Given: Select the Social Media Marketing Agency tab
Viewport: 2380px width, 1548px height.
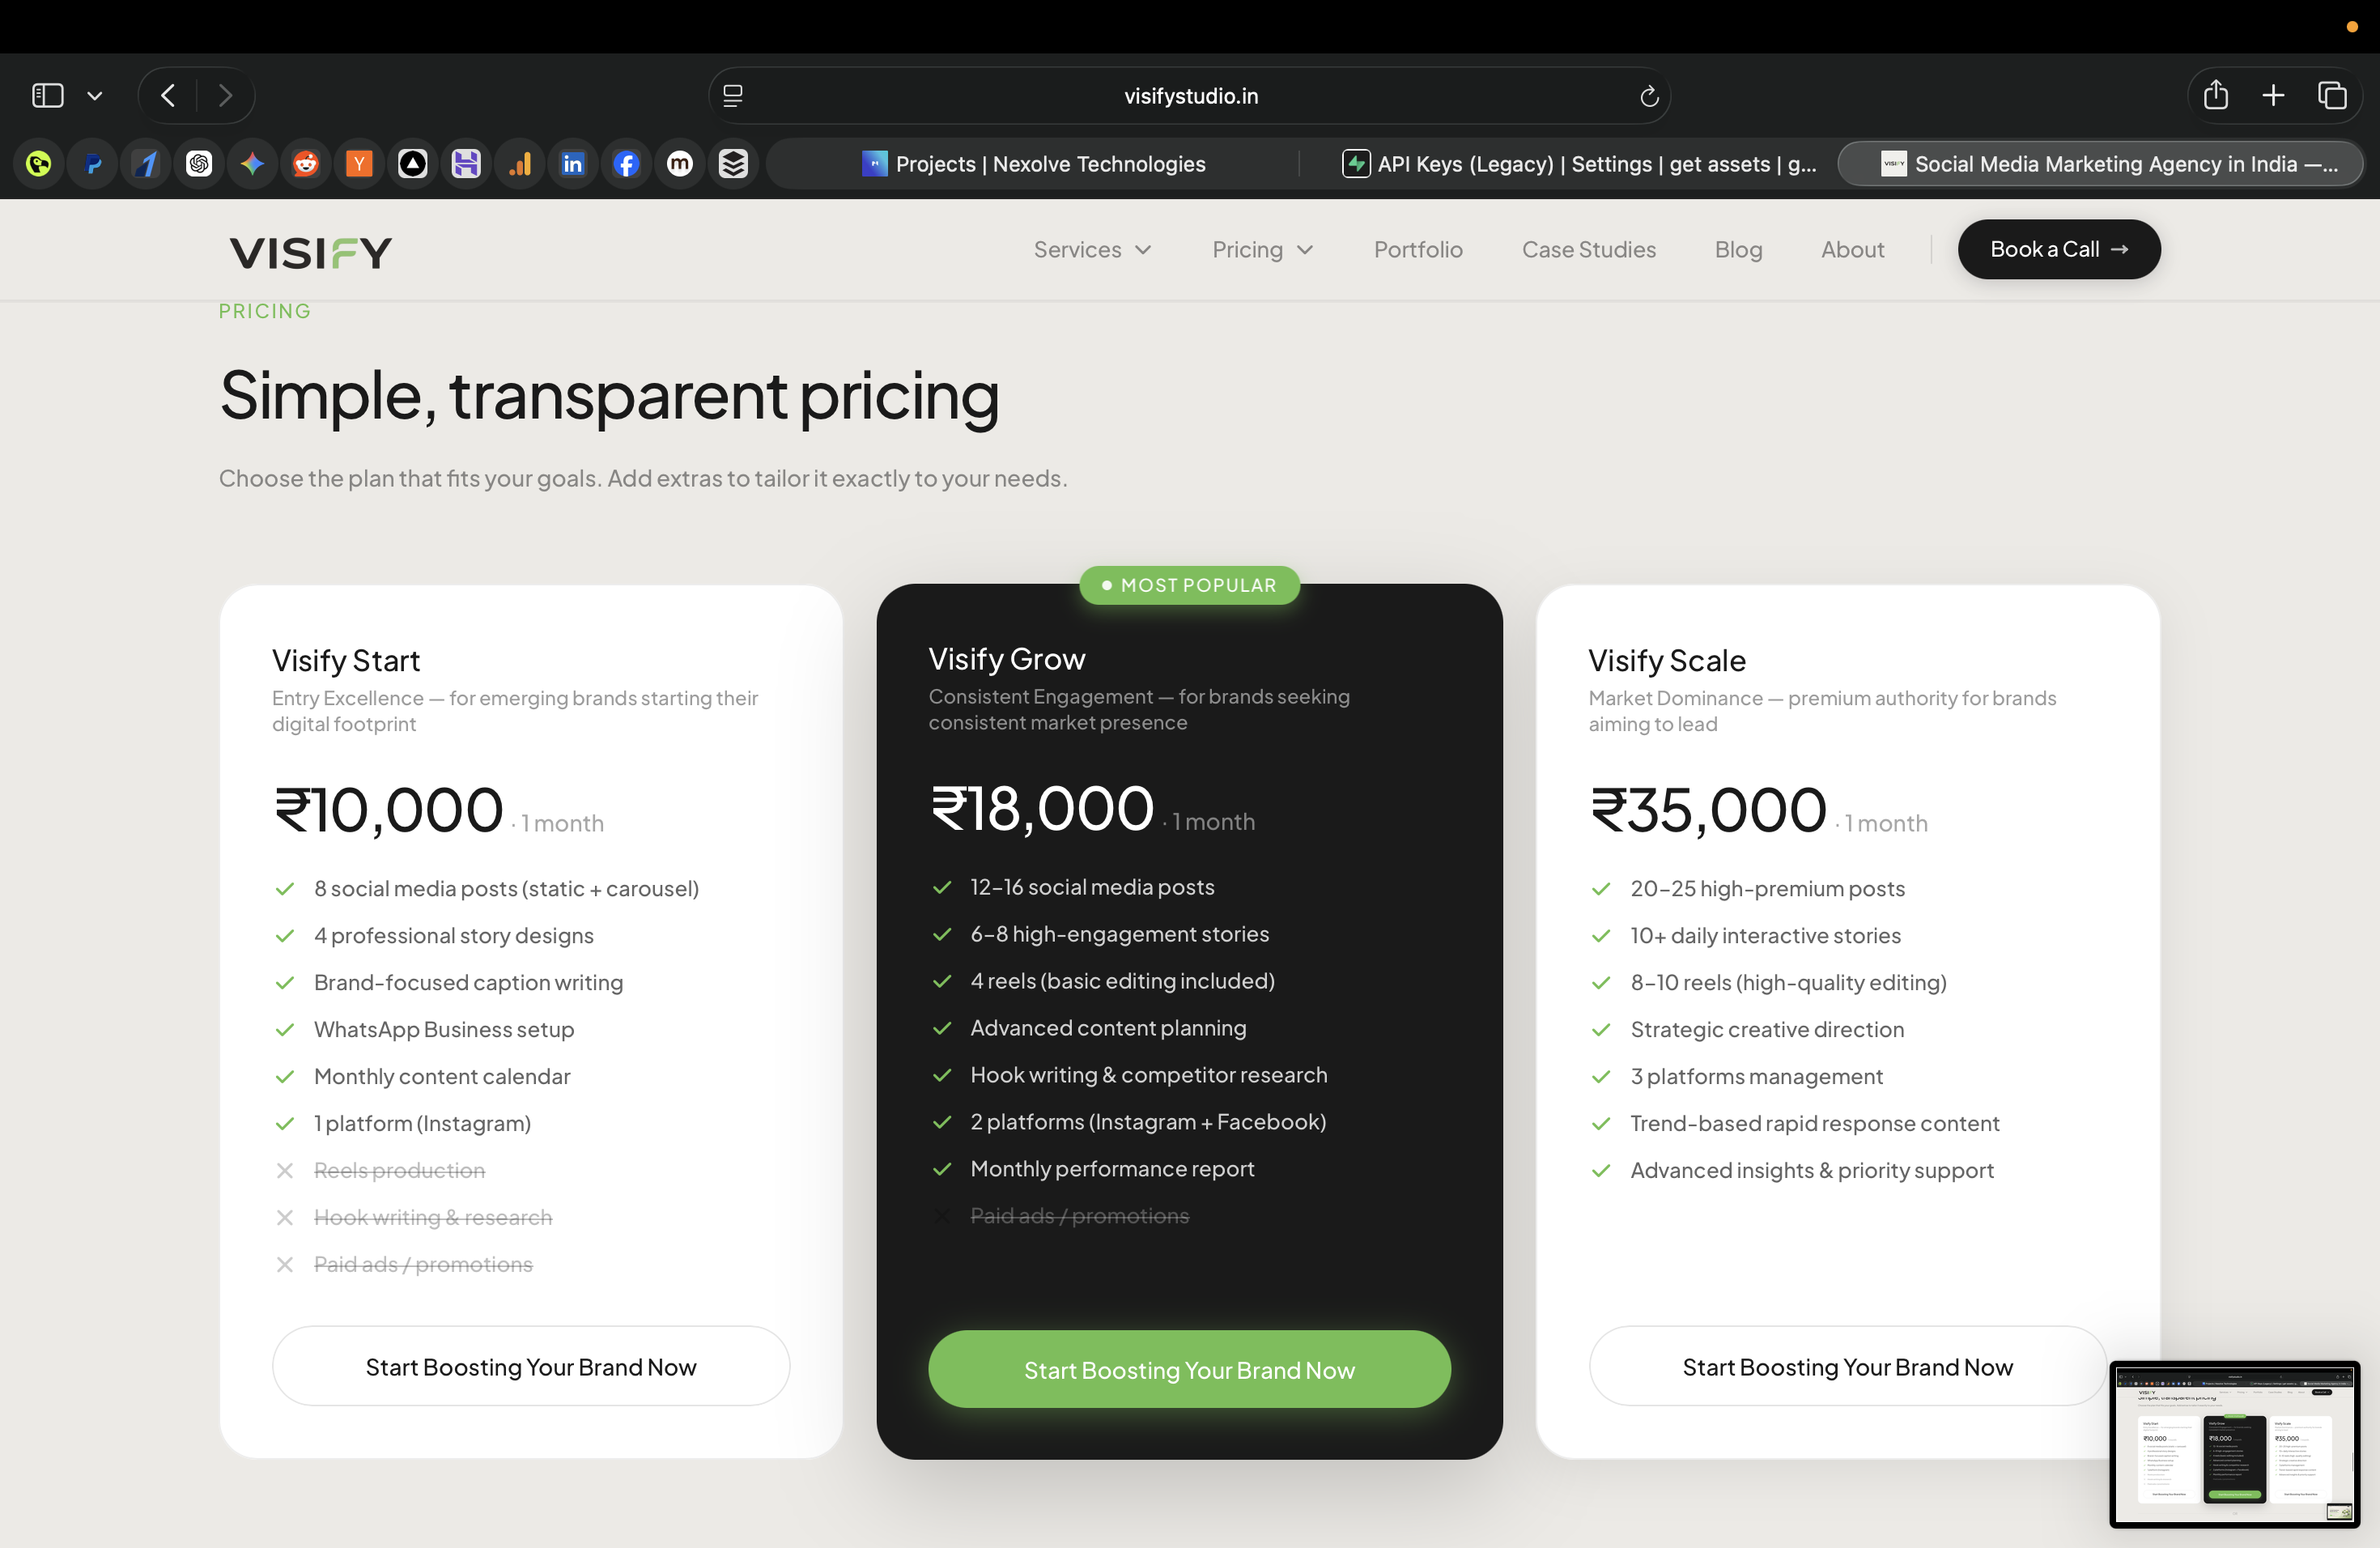Looking at the screenshot, I should pyautogui.click(x=2101, y=164).
